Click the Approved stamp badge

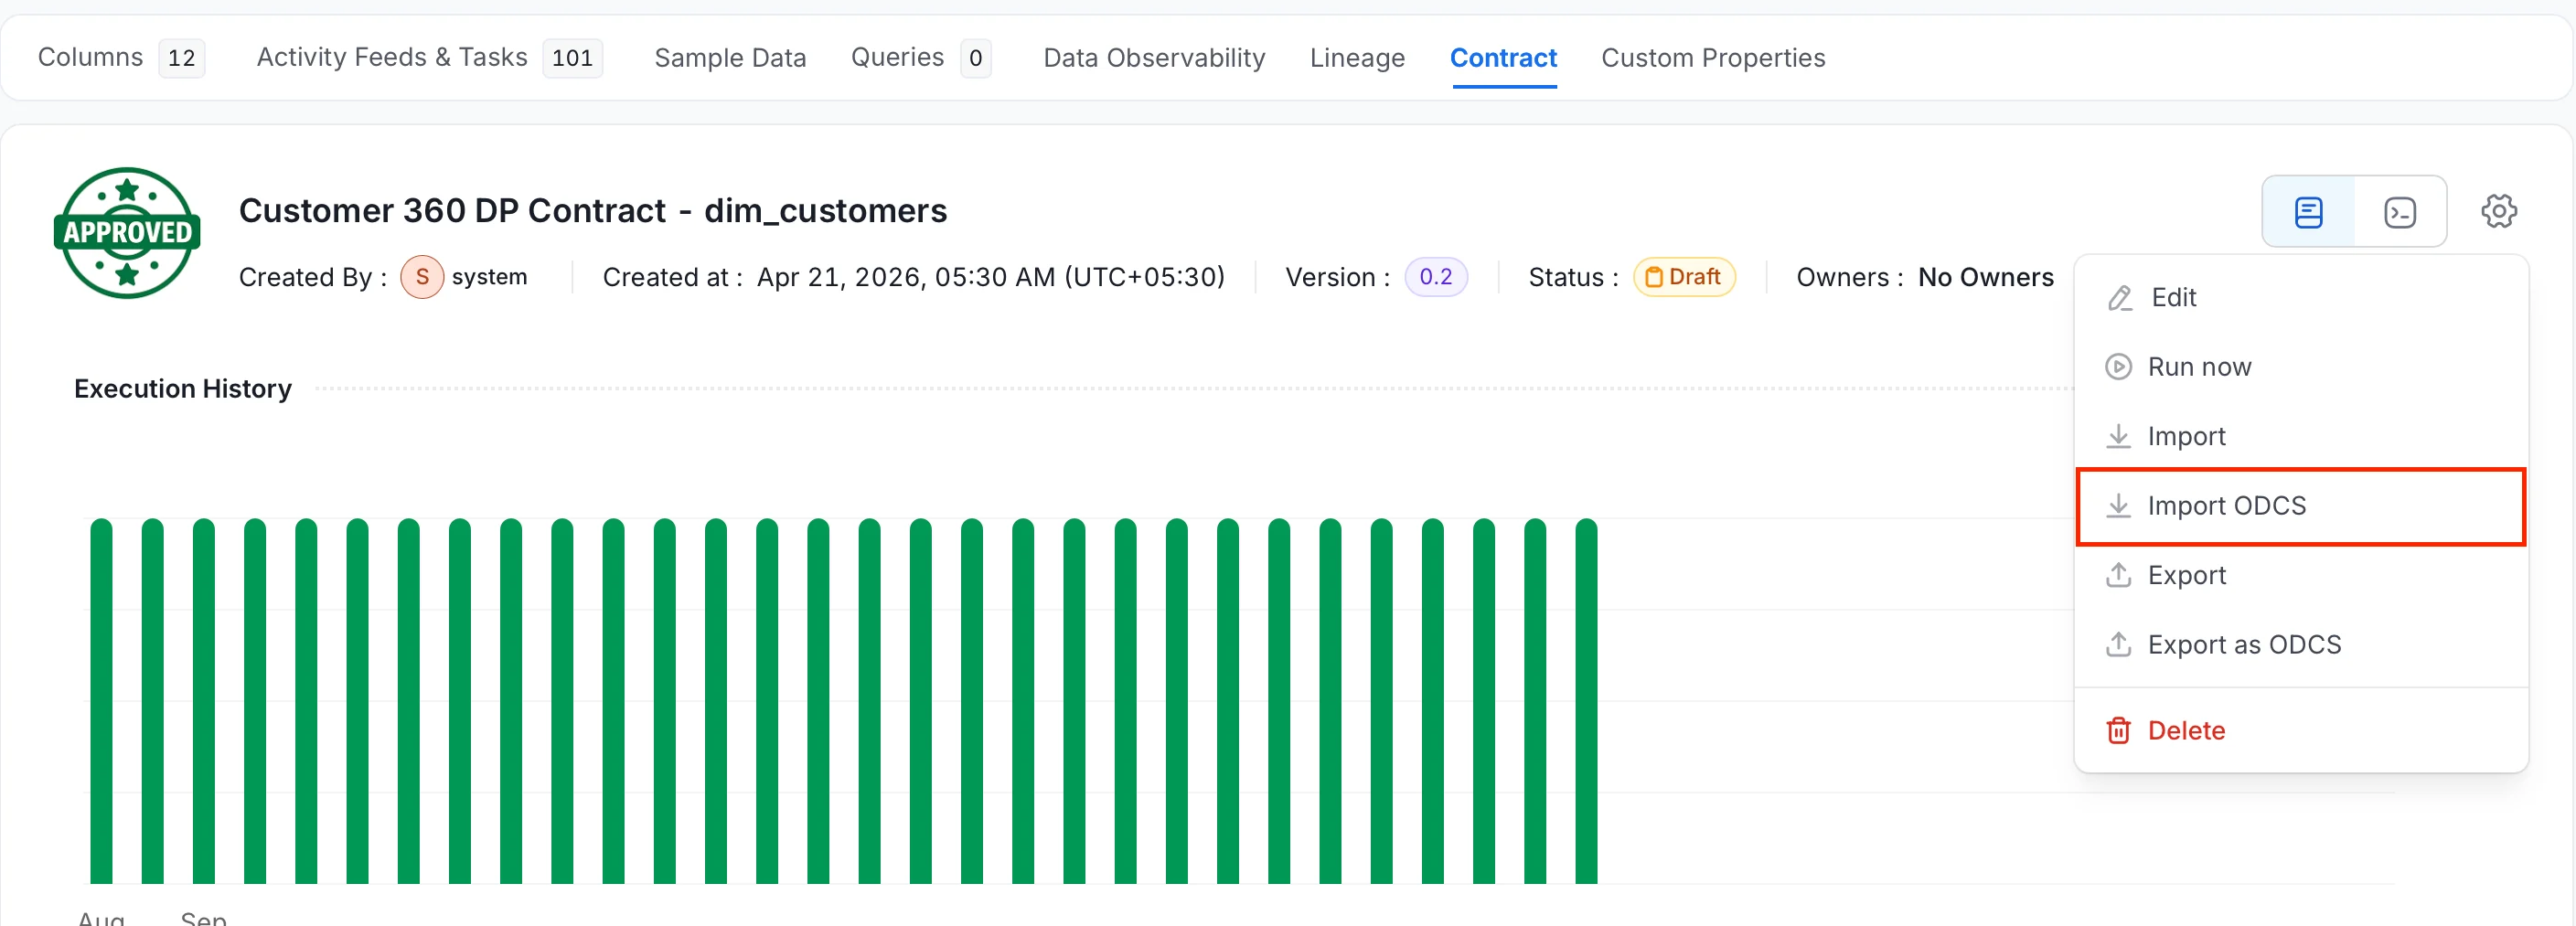pyautogui.click(x=127, y=232)
